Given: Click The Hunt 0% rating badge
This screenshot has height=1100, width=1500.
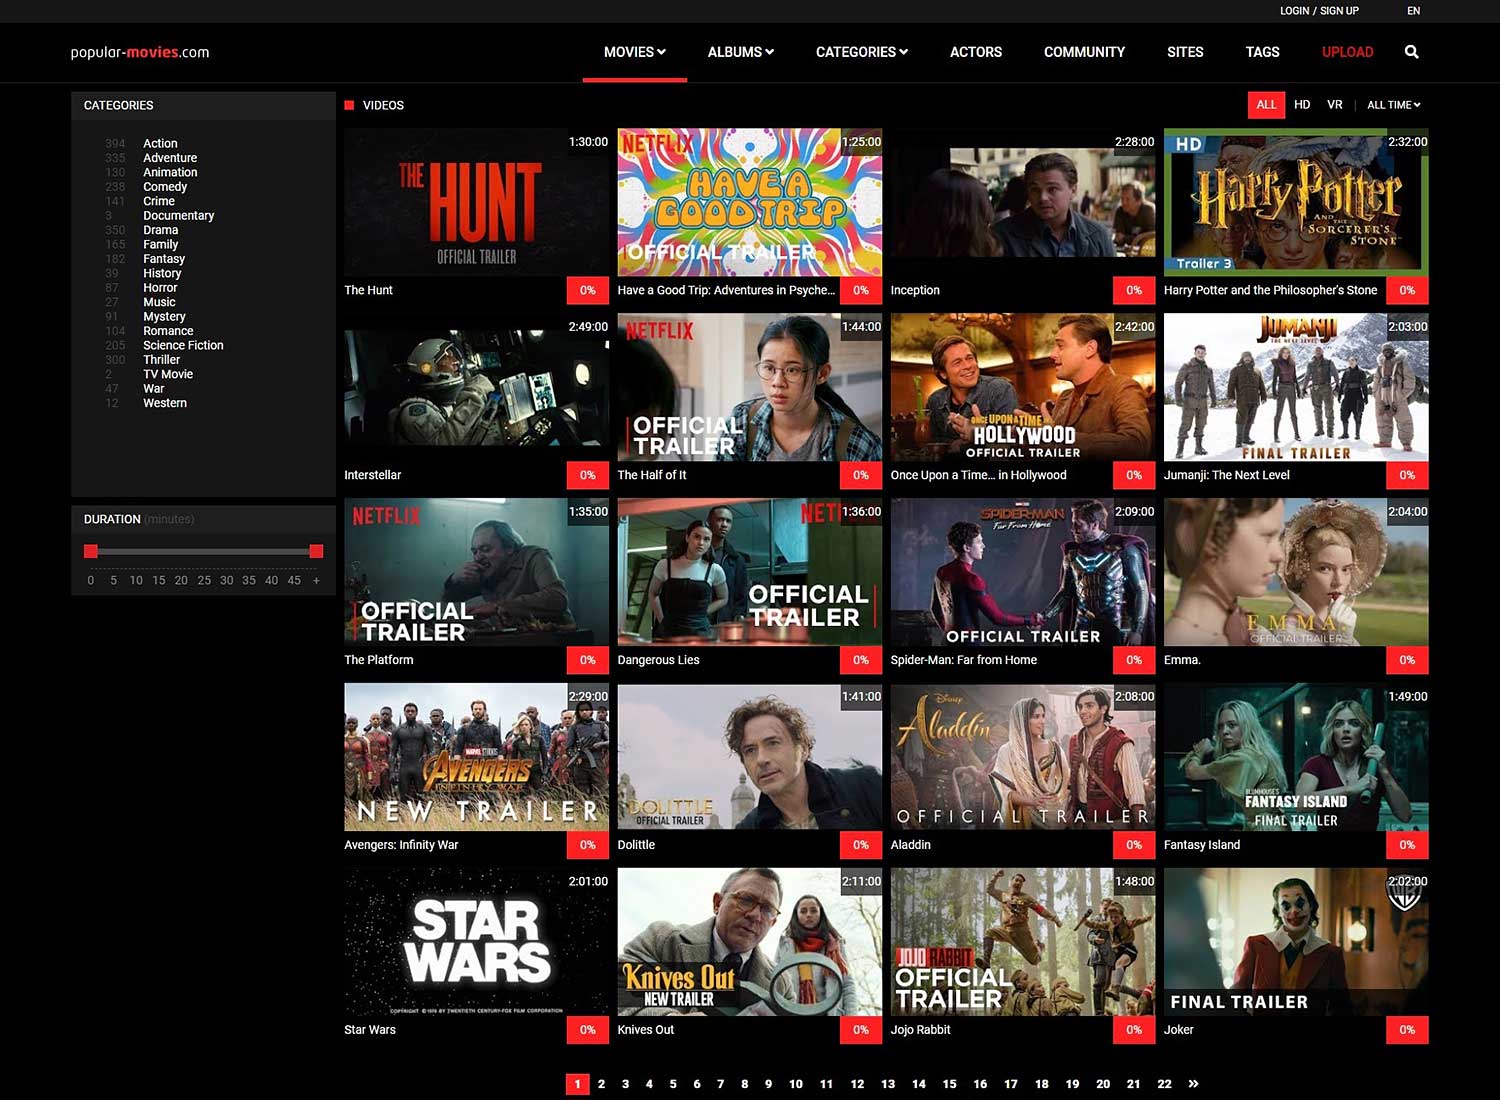Looking at the screenshot, I should (x=588, y=290).
